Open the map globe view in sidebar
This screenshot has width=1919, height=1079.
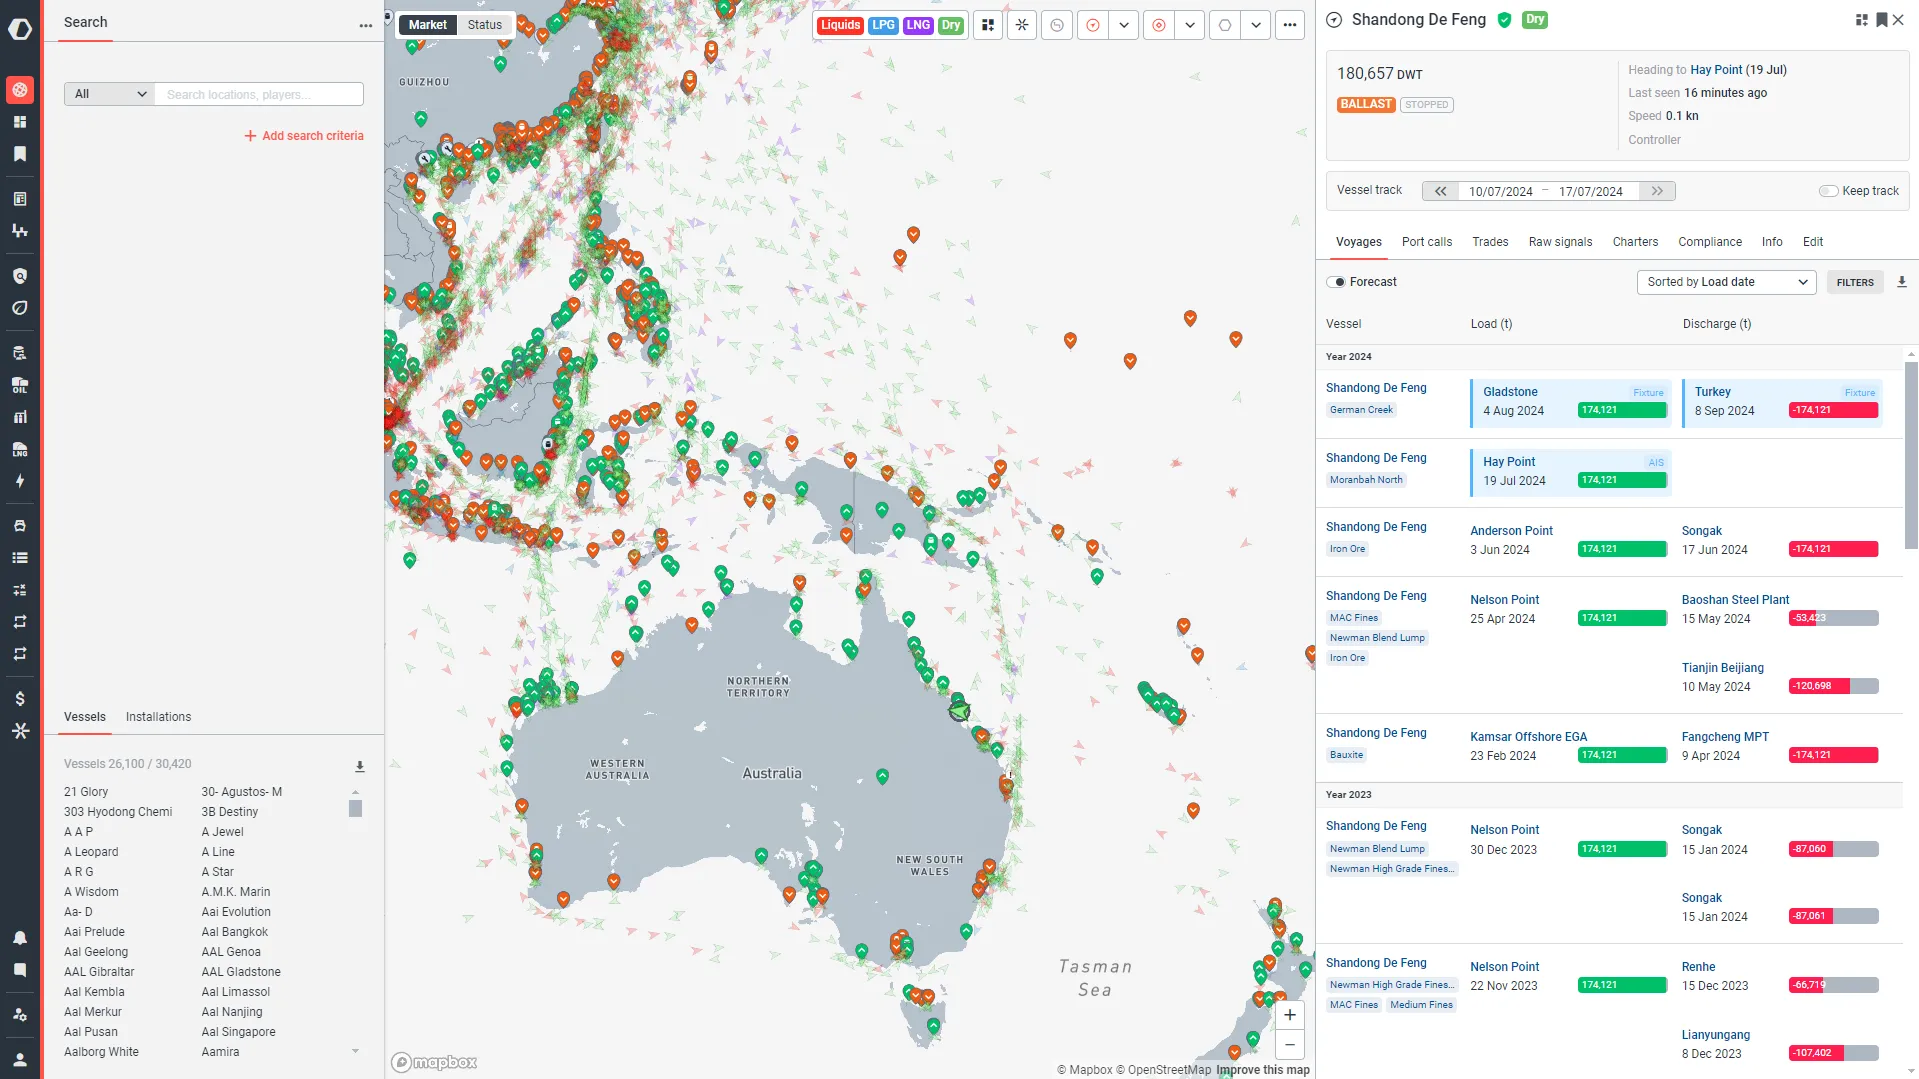(20, 90)
